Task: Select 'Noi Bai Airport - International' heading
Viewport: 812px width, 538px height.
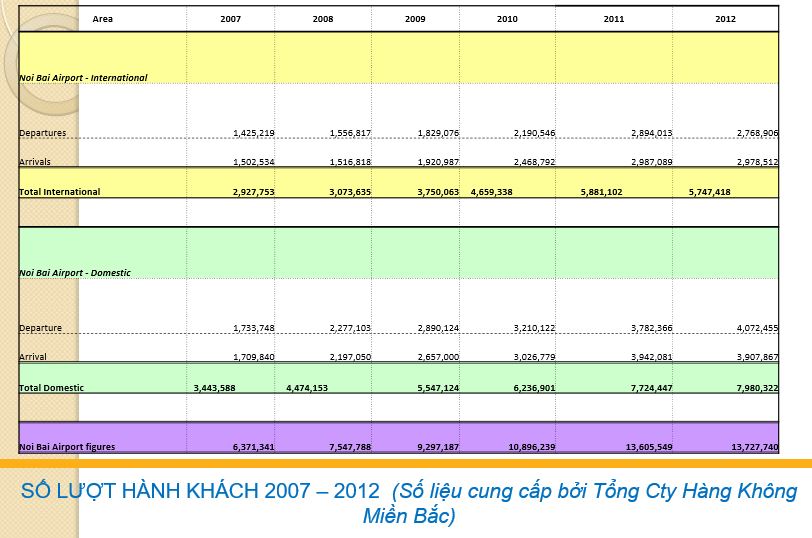Action: click(x=83, y=78)
